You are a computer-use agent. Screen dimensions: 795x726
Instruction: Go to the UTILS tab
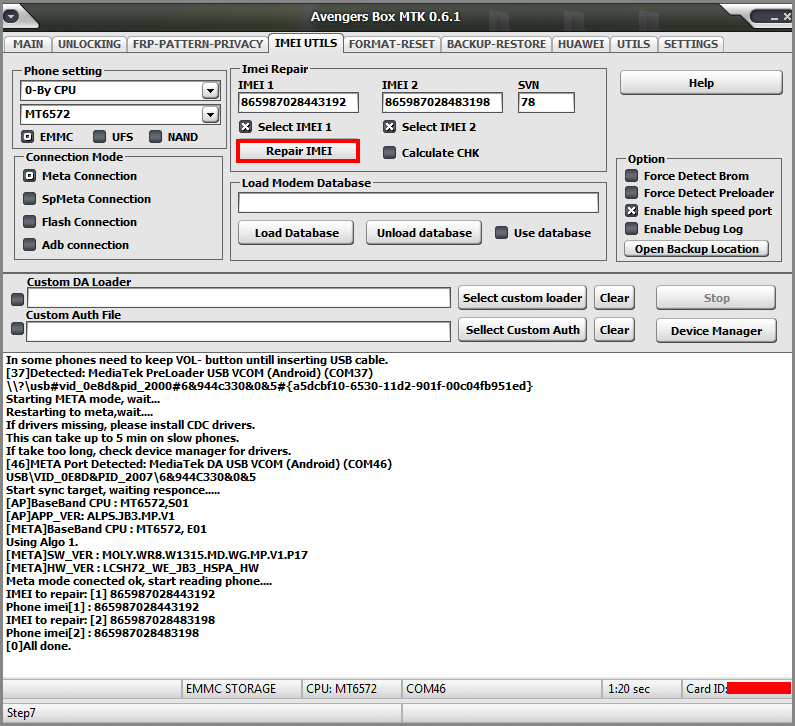633,44
